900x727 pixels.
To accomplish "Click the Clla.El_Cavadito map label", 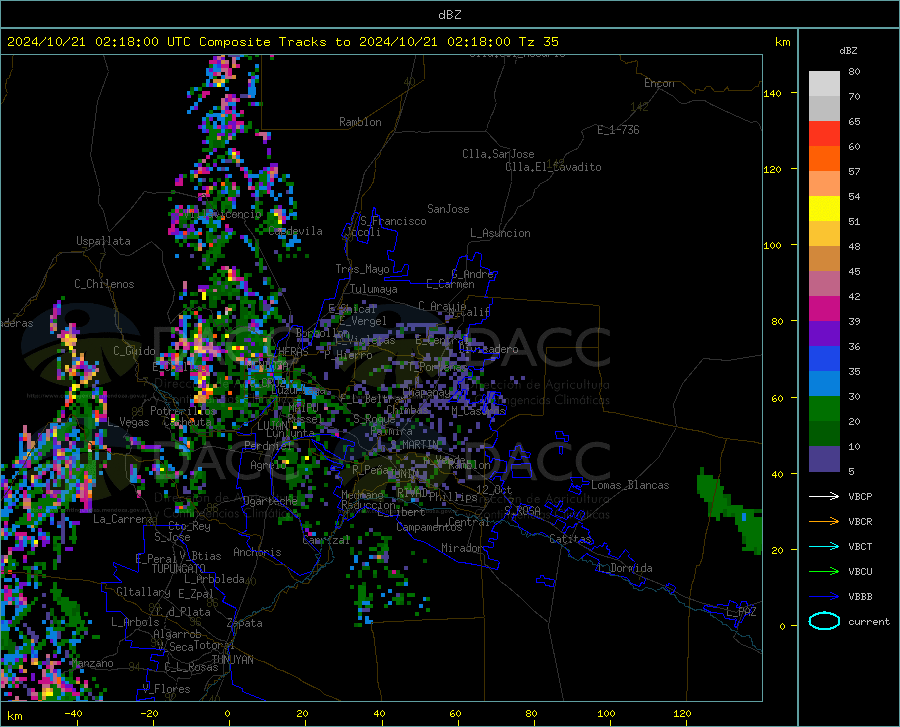I will pos(553,167).
